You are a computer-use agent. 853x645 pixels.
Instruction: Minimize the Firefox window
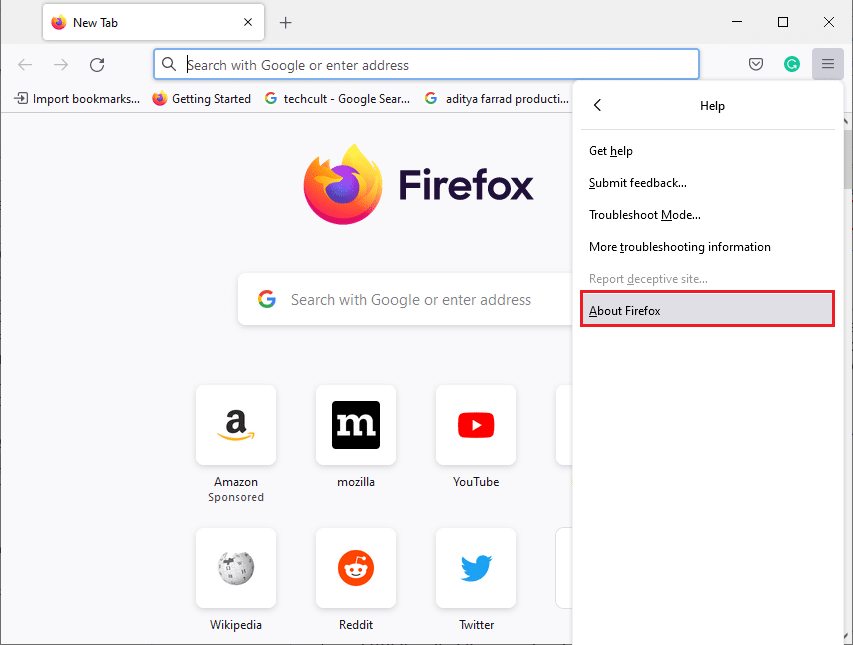tap(737, 22)
